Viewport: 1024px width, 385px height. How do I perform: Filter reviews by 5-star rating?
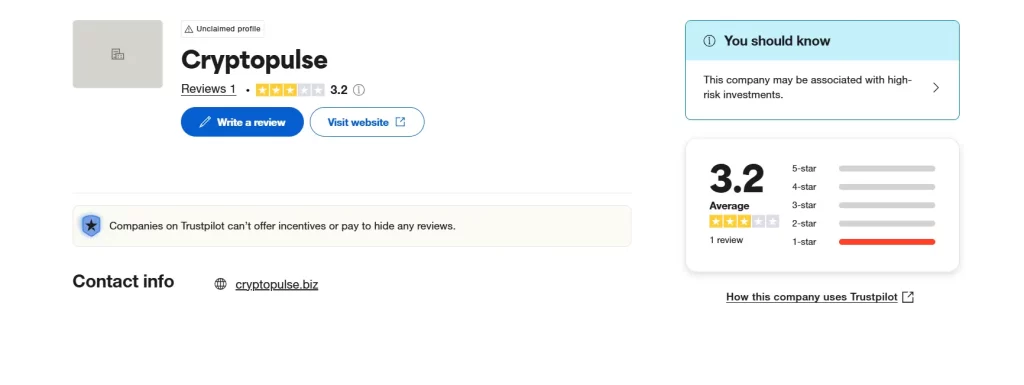[863, 168]
